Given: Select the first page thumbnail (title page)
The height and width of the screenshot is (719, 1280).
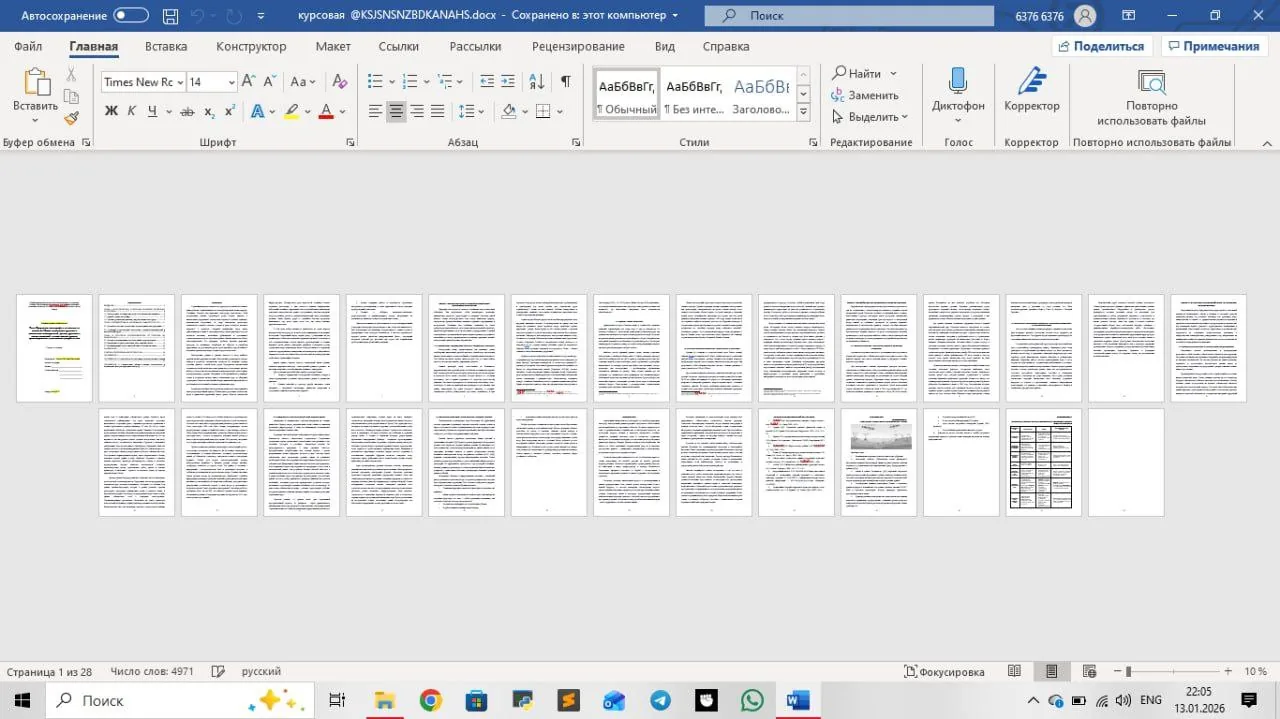Looking at the screenshot, I should click(x=54, y=348).
